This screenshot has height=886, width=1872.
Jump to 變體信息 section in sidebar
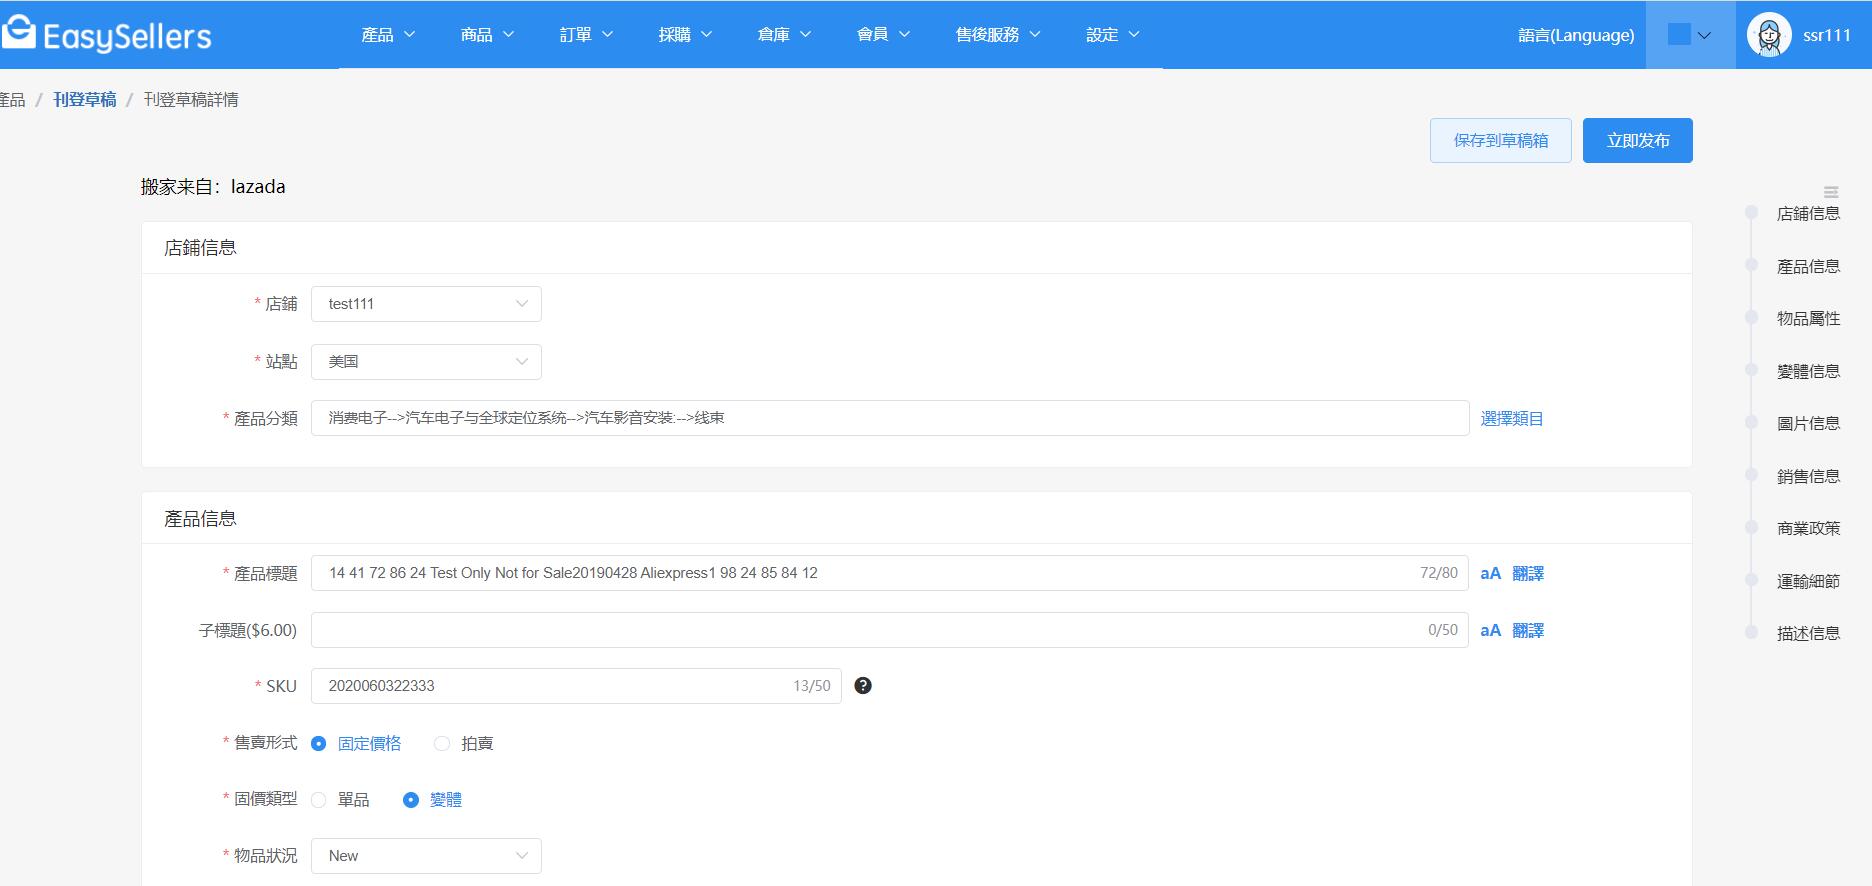tap(1808, 371)
